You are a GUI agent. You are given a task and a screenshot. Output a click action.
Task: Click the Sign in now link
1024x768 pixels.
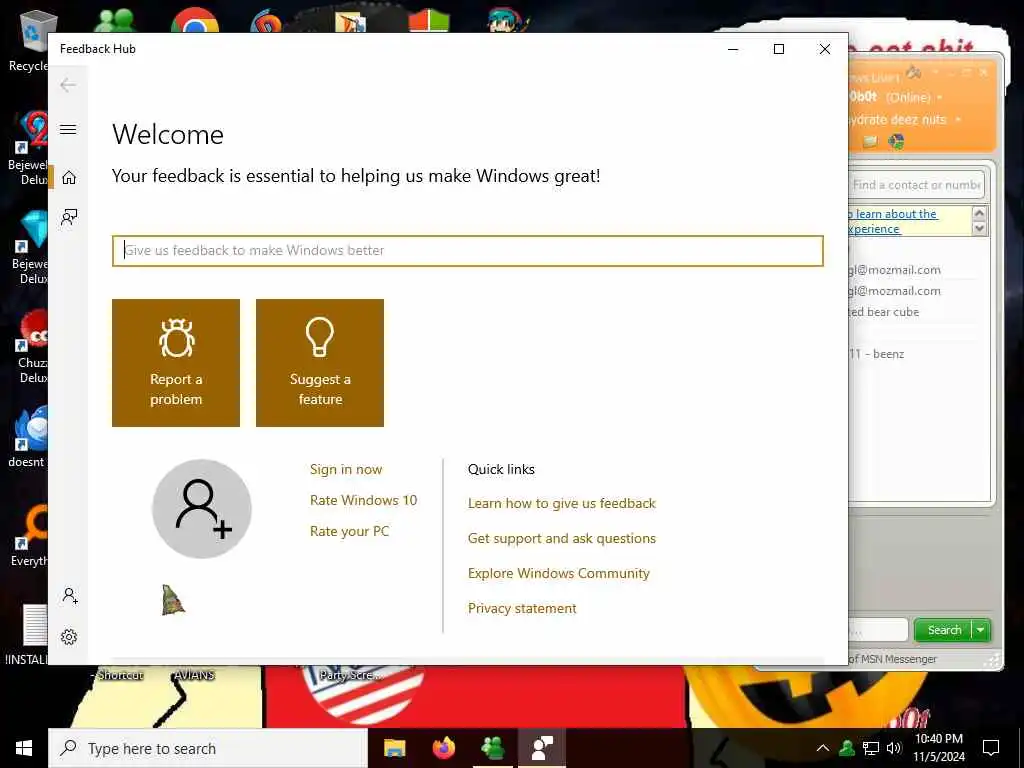click(346, 469)
